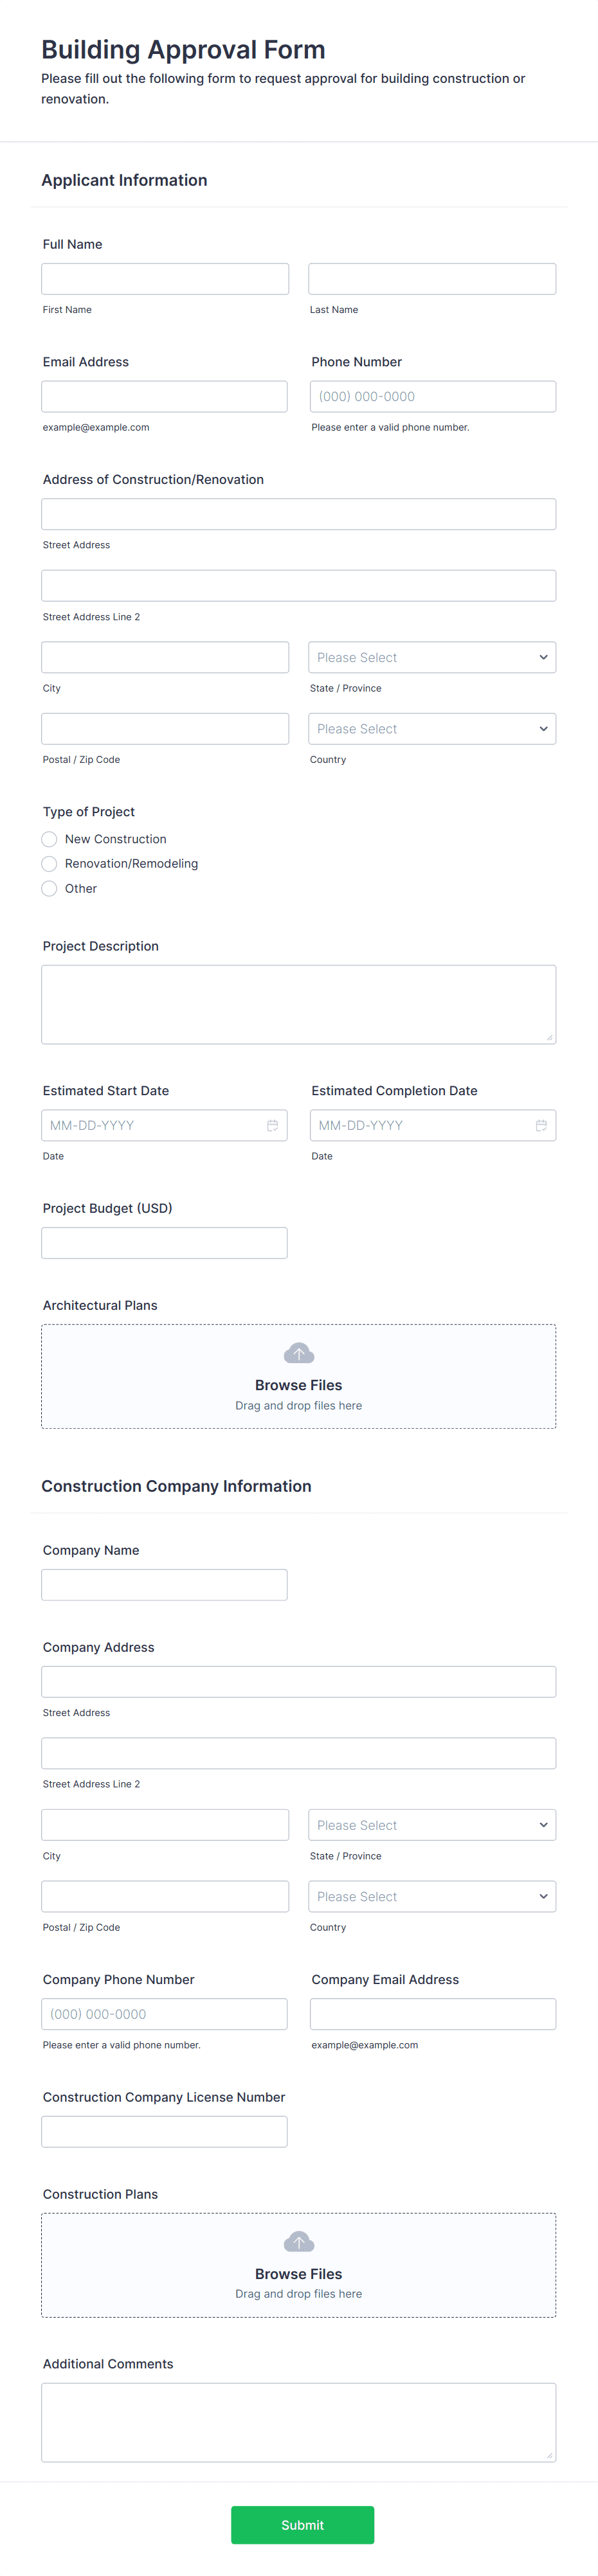
Task: Click the calendar icon for Estimated Start Date
Action: [x=273, y=1125]
